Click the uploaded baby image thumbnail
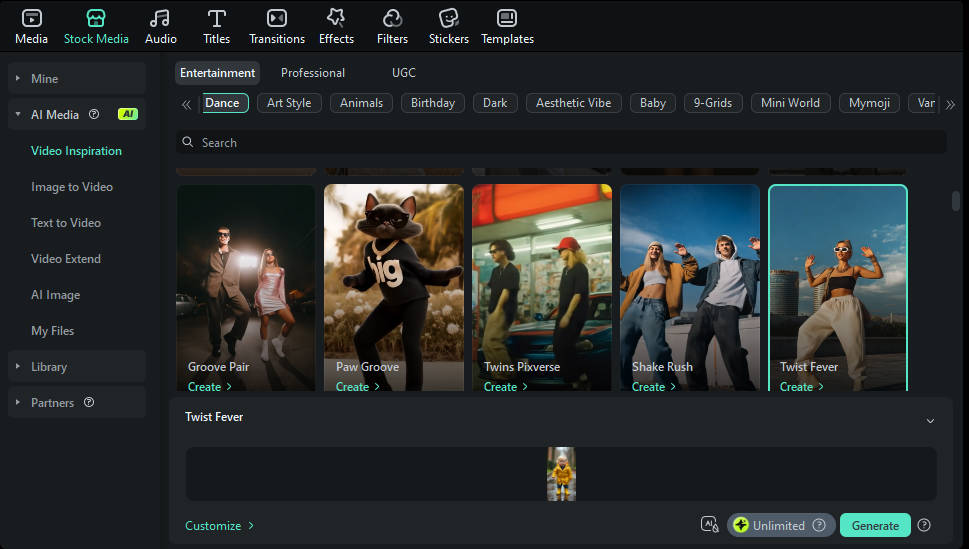Image resolution: width=969 pixels, height=549 pixels. pyautogui.click(x=561, y=474)
